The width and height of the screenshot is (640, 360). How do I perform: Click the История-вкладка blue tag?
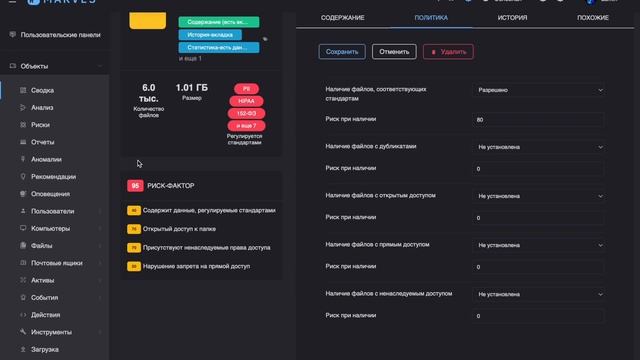pyautogui.click(x=210, y=35)
